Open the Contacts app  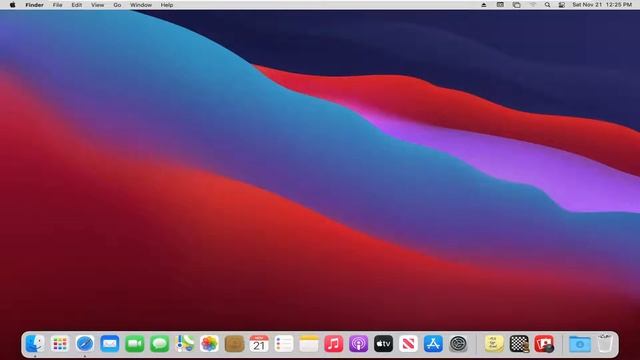pos(234,344)
